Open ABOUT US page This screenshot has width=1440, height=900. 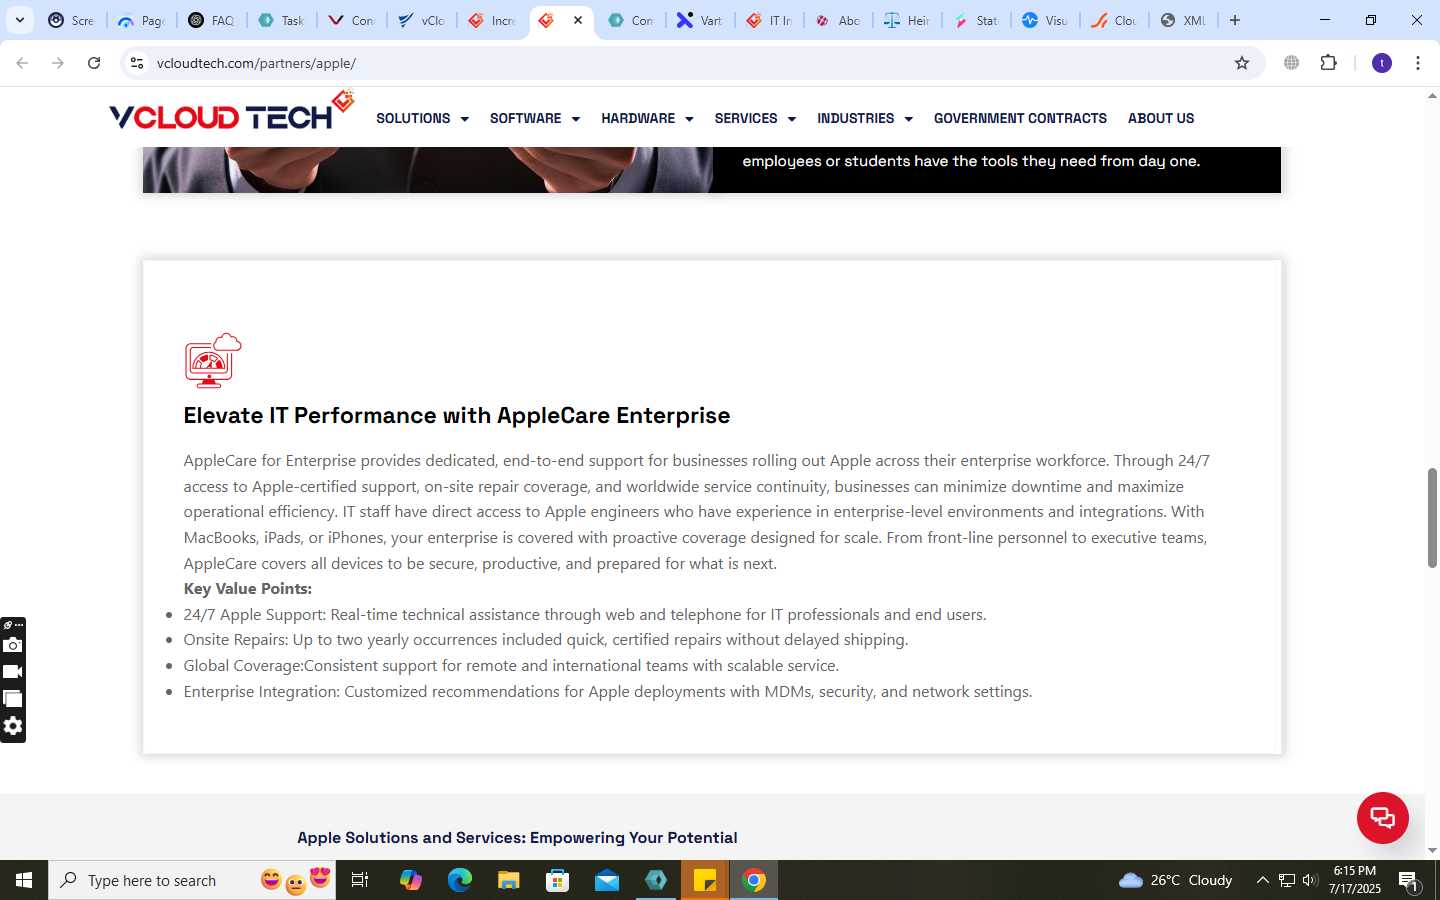tap(1161, 118)
